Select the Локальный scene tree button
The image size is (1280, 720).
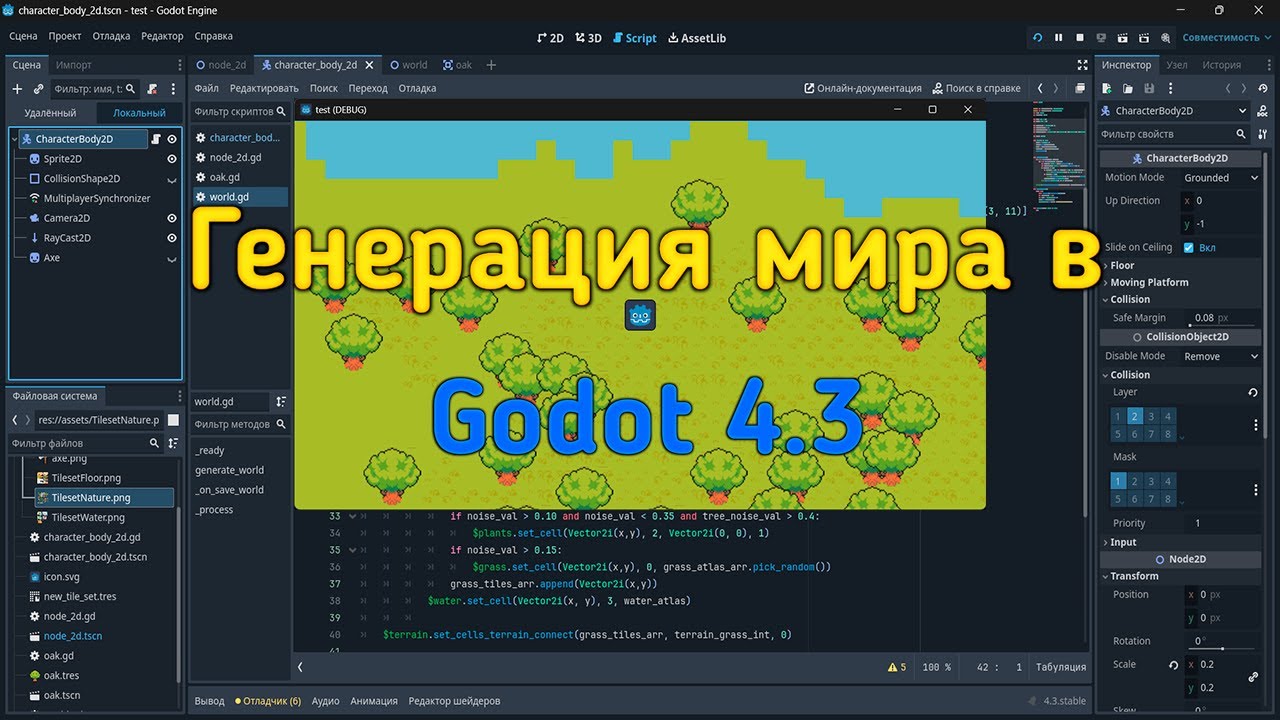pos(139,113)
